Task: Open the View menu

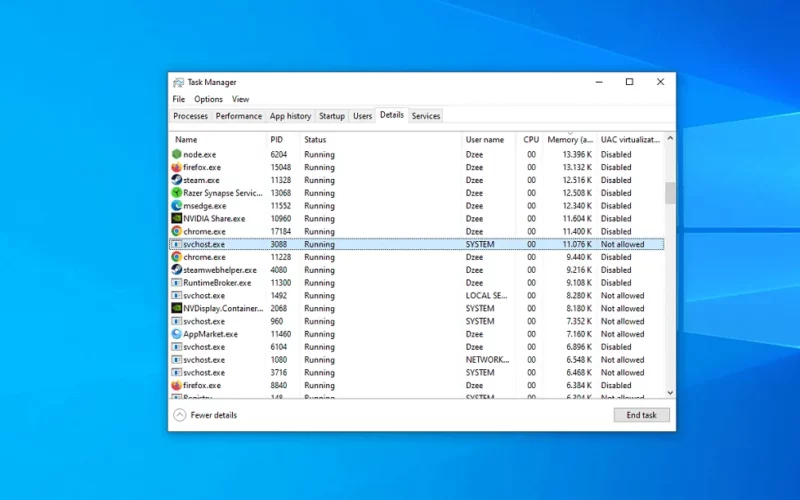Action: click(x=240, y=99)
